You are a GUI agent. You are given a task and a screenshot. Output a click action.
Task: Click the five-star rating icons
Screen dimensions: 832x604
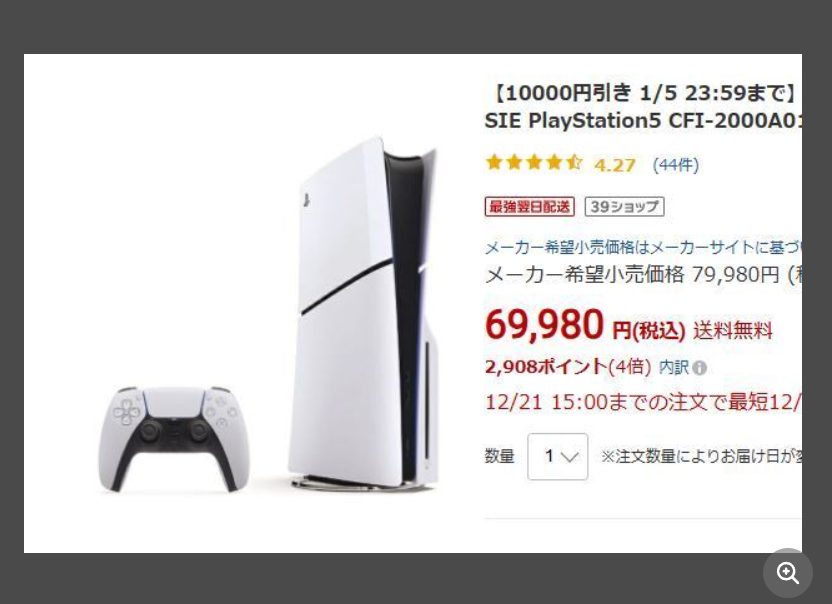(534, 162)
